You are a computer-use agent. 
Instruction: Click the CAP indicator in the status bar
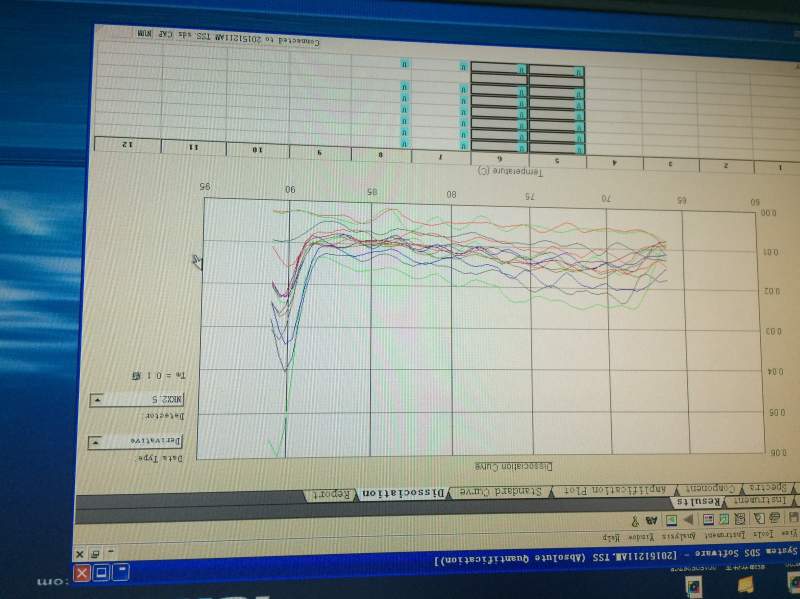(x=166, y=34)
